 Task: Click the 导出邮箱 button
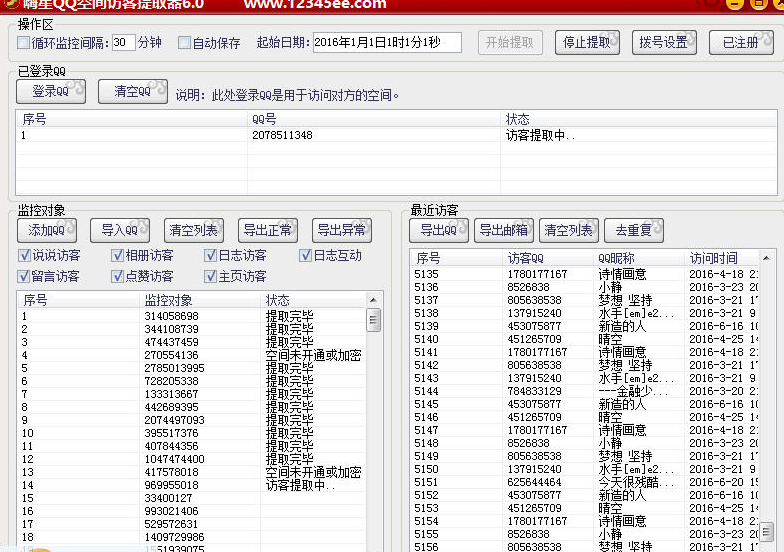pyautogui.click(x=504, y=230)
